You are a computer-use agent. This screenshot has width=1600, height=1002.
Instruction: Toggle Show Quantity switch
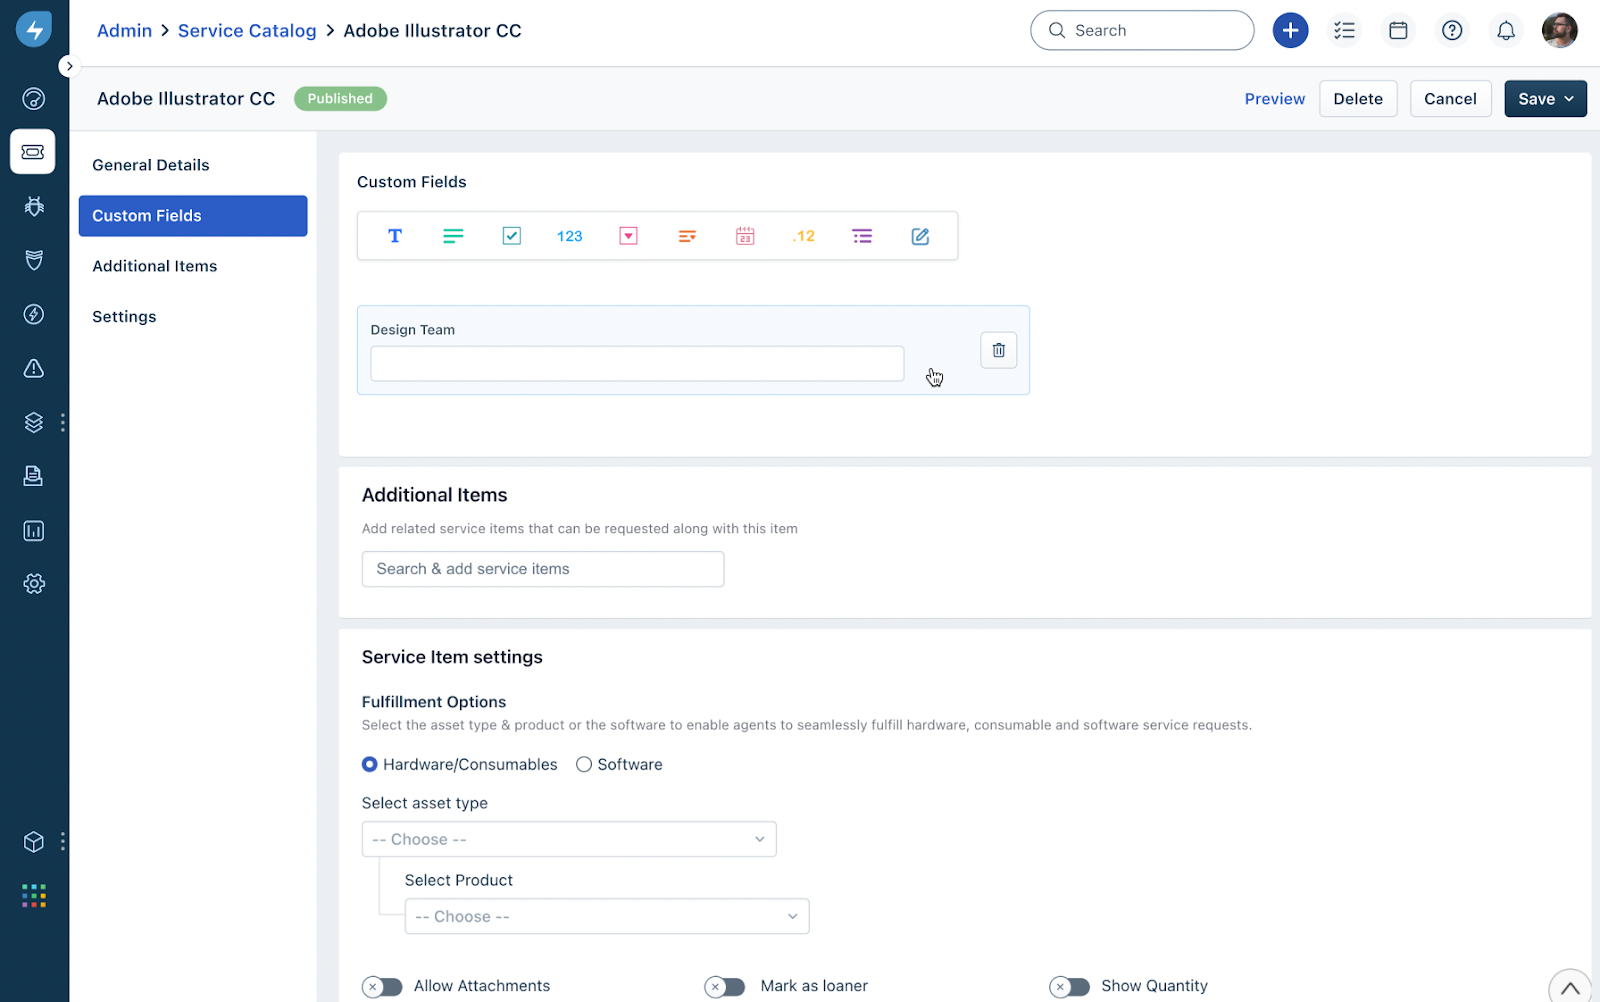point(1069,987)
